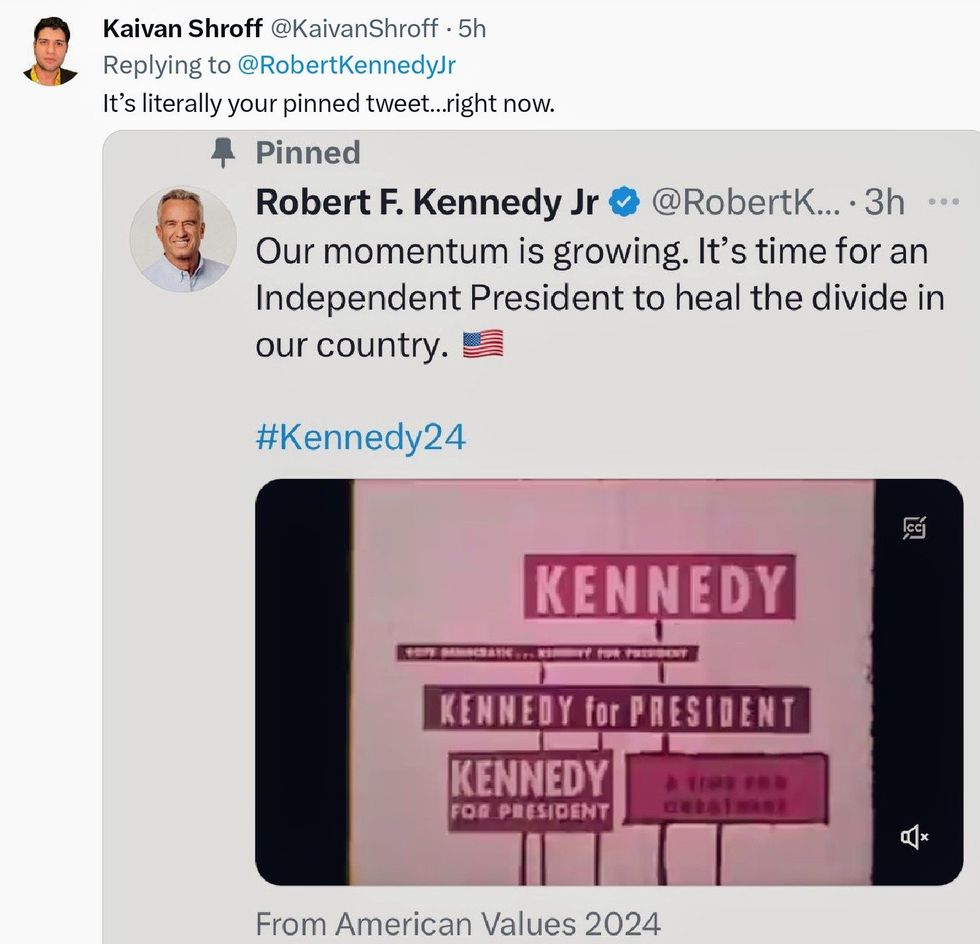The image size is (980, 944).
Task: Click Kaivan Shroff's profile avatar
Action: pyautogui.click(x=50, y=50)
